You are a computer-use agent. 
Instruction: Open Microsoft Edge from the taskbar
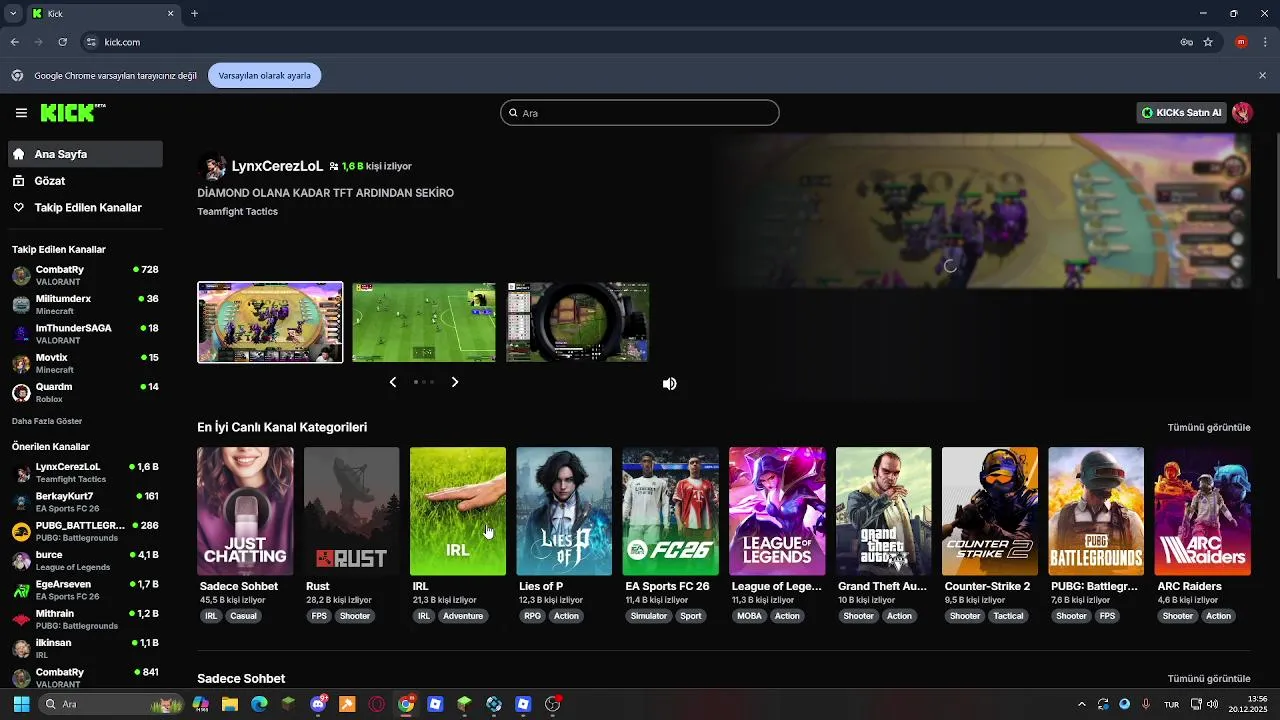click(x=259, y=704)
